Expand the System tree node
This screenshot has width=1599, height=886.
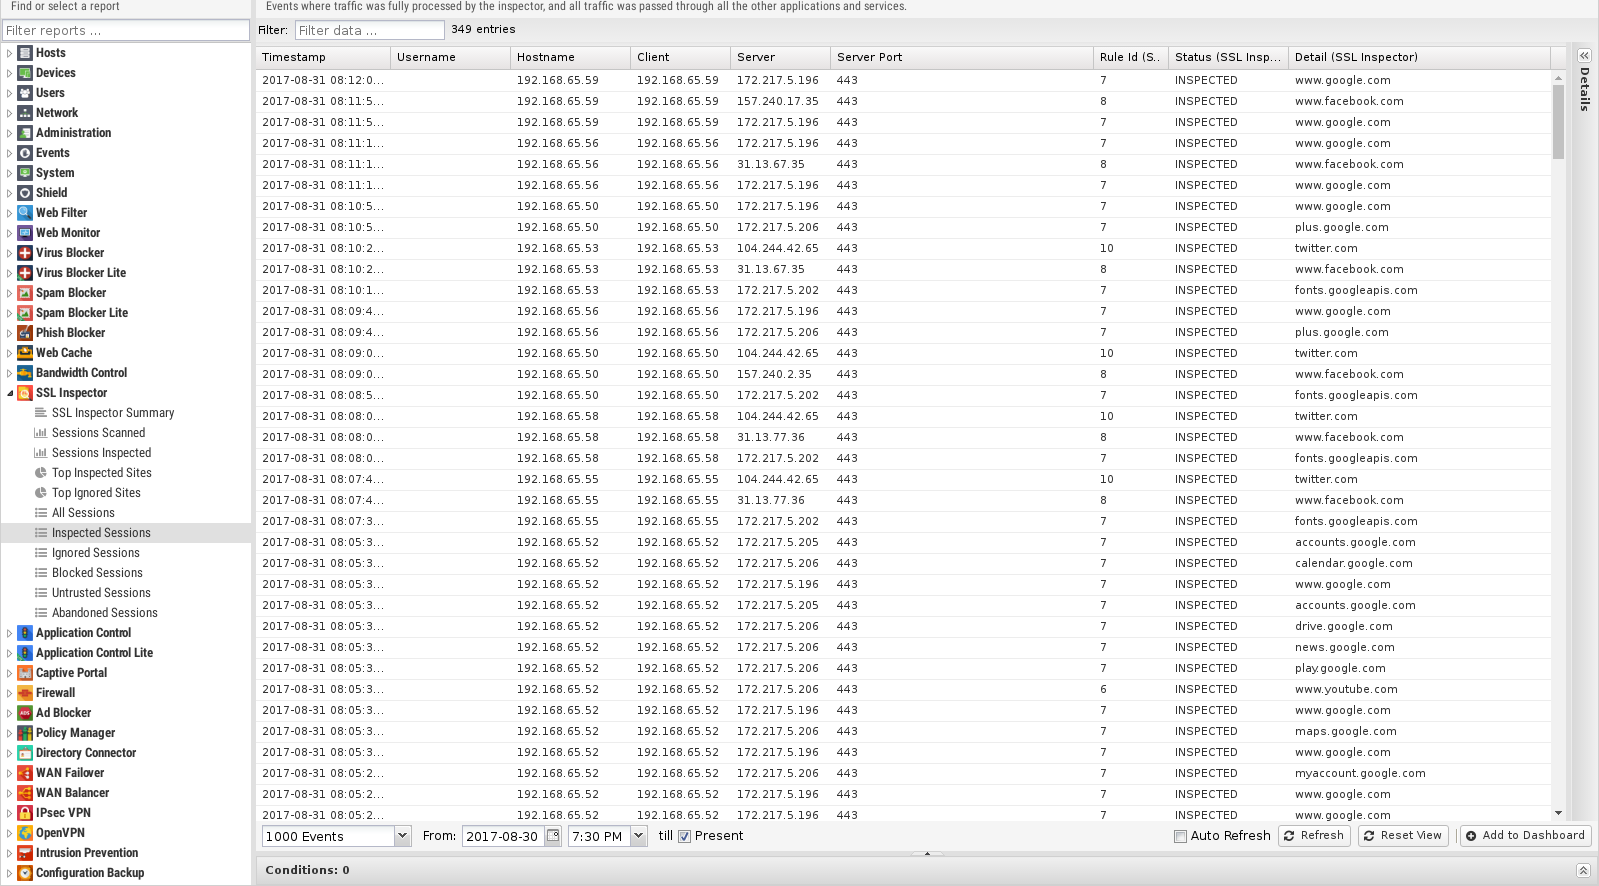pos(10,173)
